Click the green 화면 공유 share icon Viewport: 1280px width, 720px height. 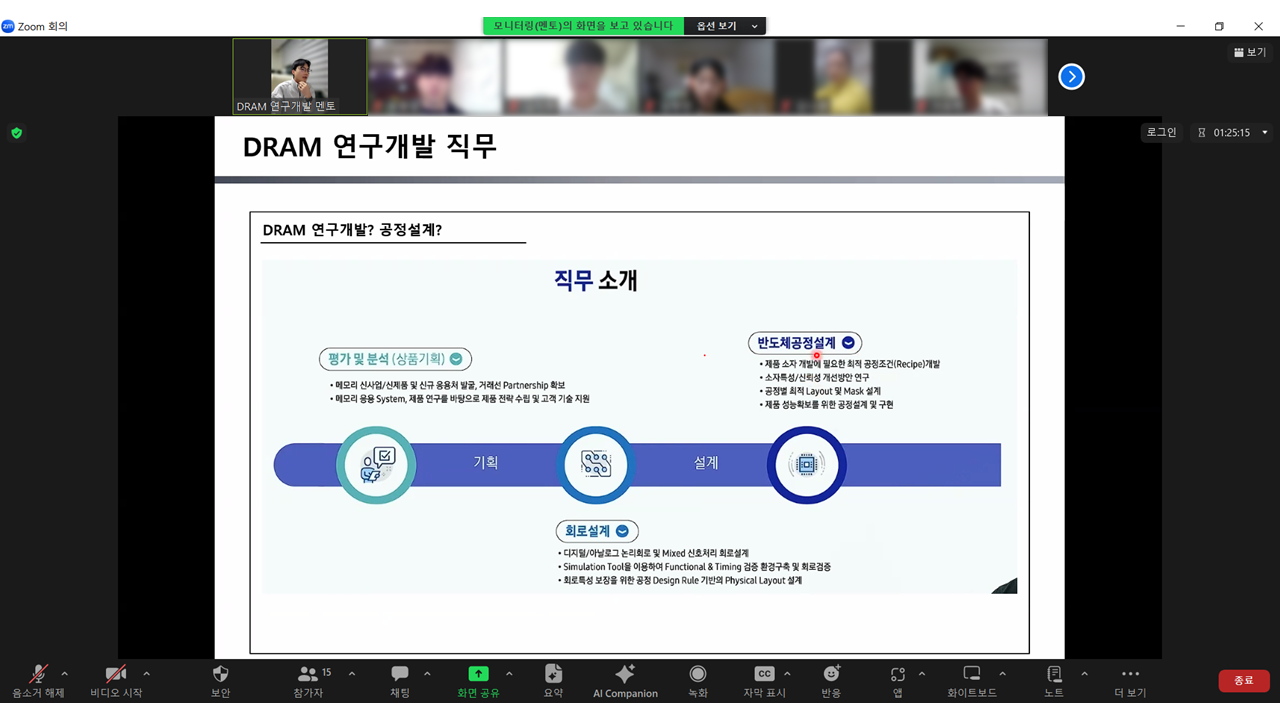pos(478,674)
